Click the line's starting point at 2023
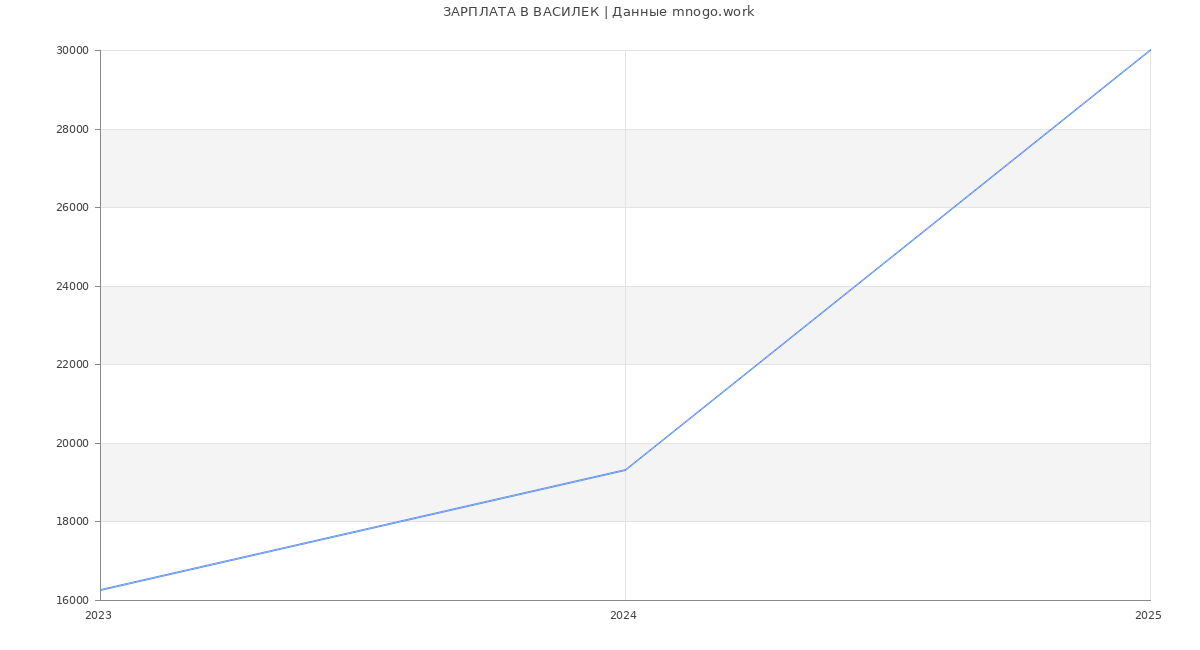 pos(101,590)
